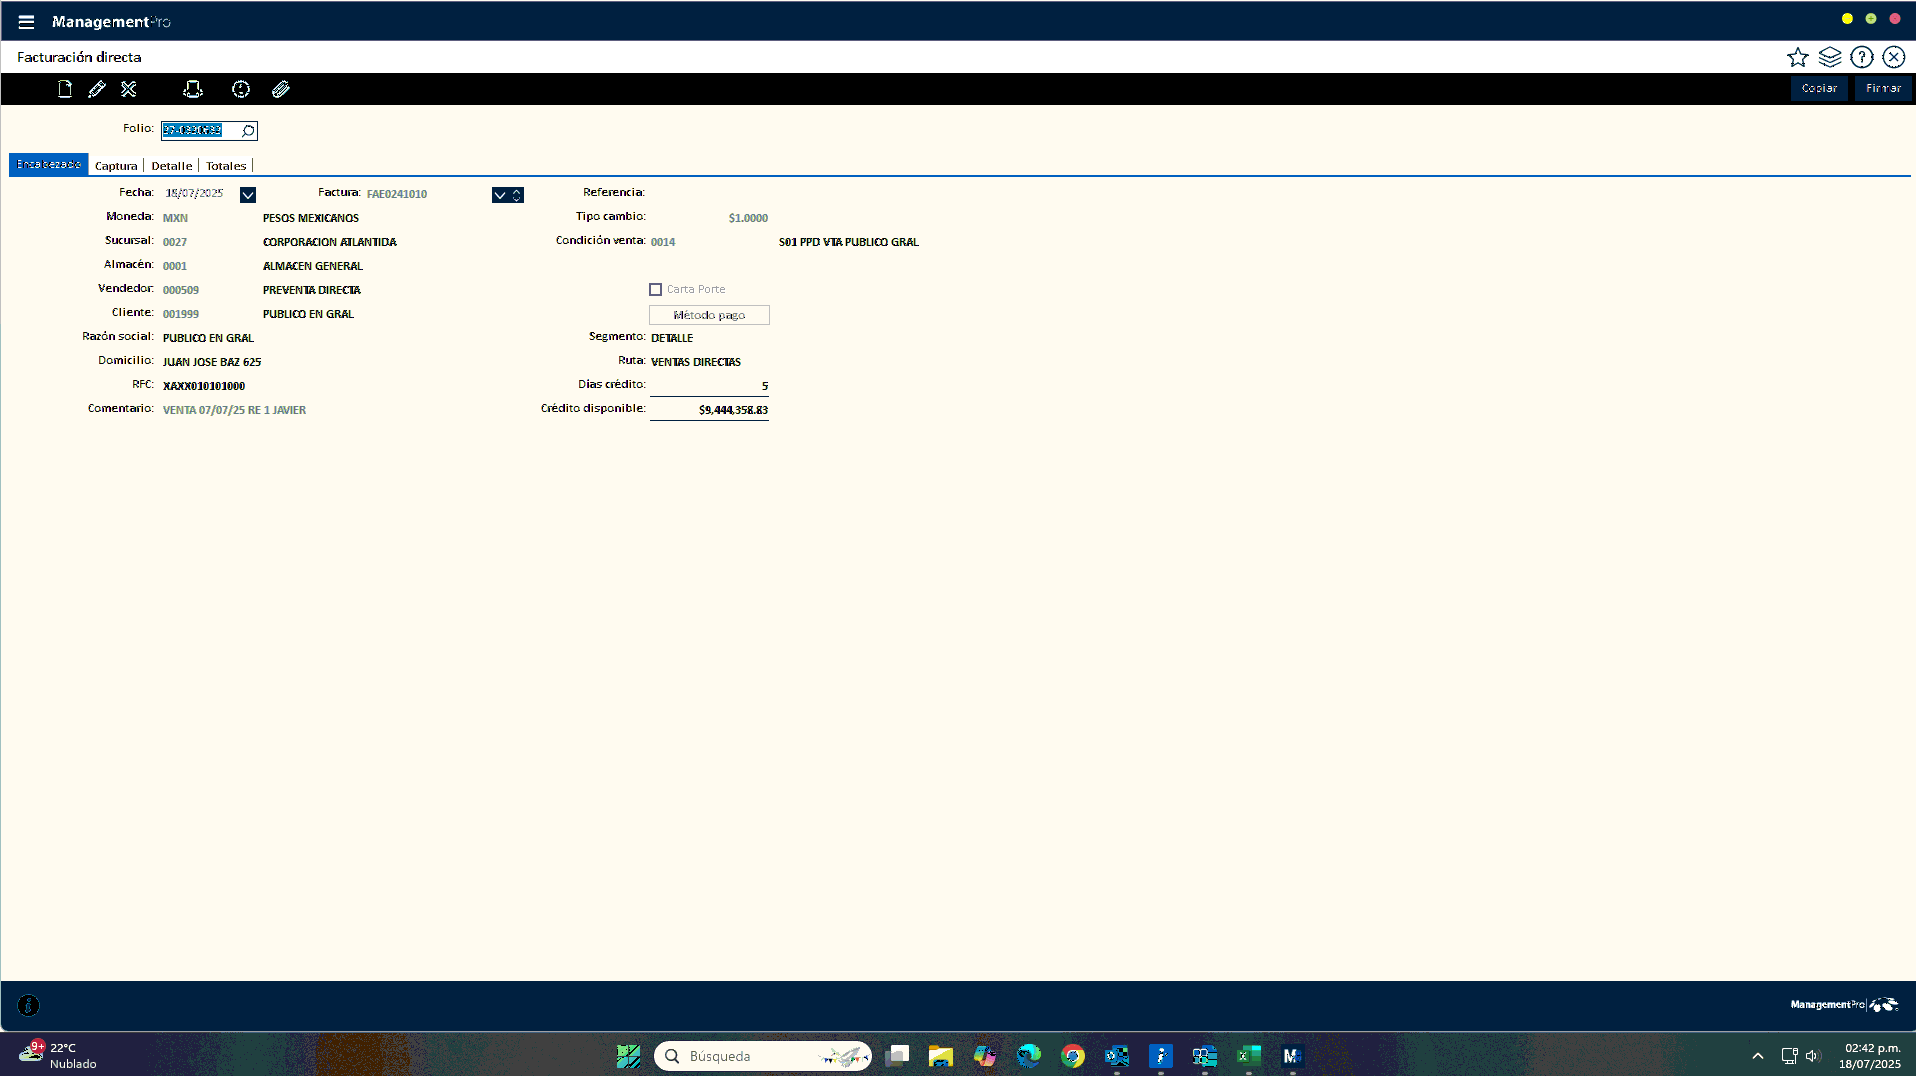Screen dimensions: 1916x1076
Task: Click the Vendedor code 000509
Action: coord(181,290)
